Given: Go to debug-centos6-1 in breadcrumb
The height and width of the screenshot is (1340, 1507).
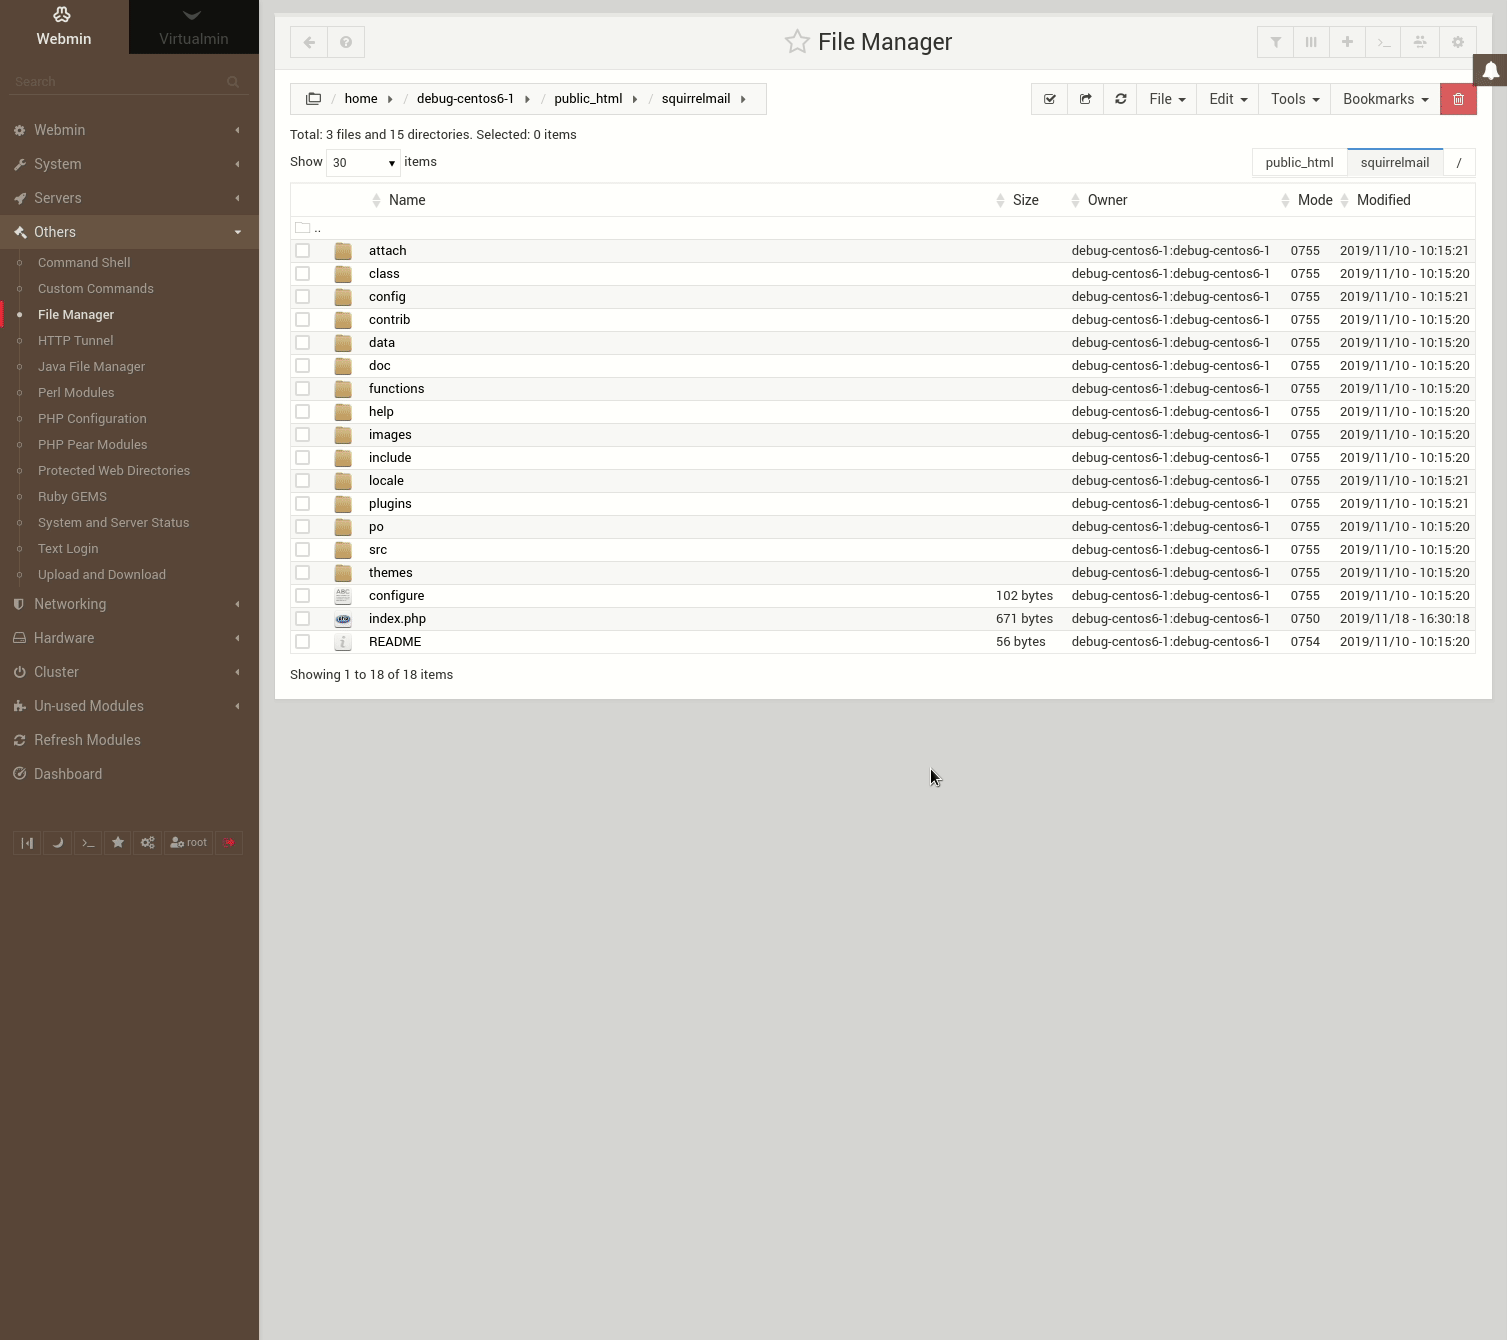Looking at the screenshot, I should click(465, 99).
